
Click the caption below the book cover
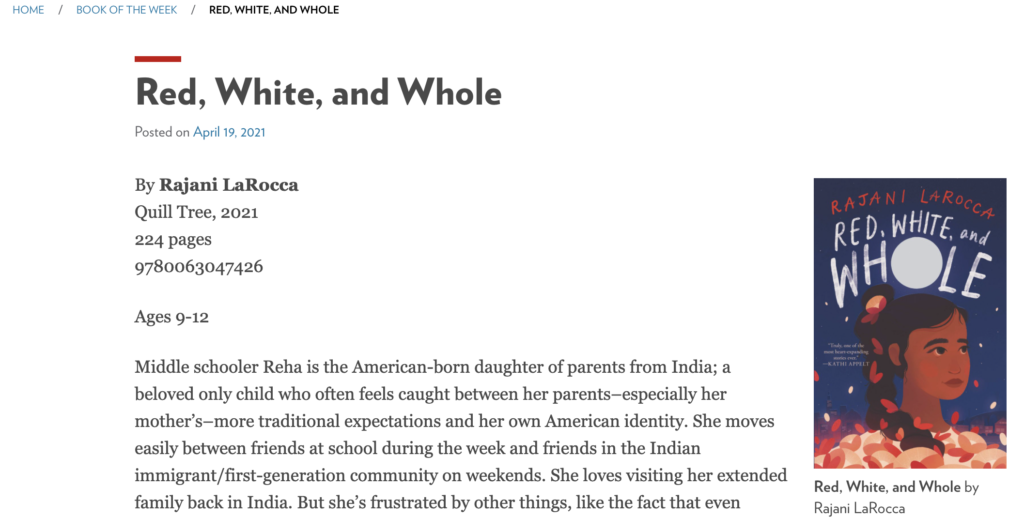(896, 496)
